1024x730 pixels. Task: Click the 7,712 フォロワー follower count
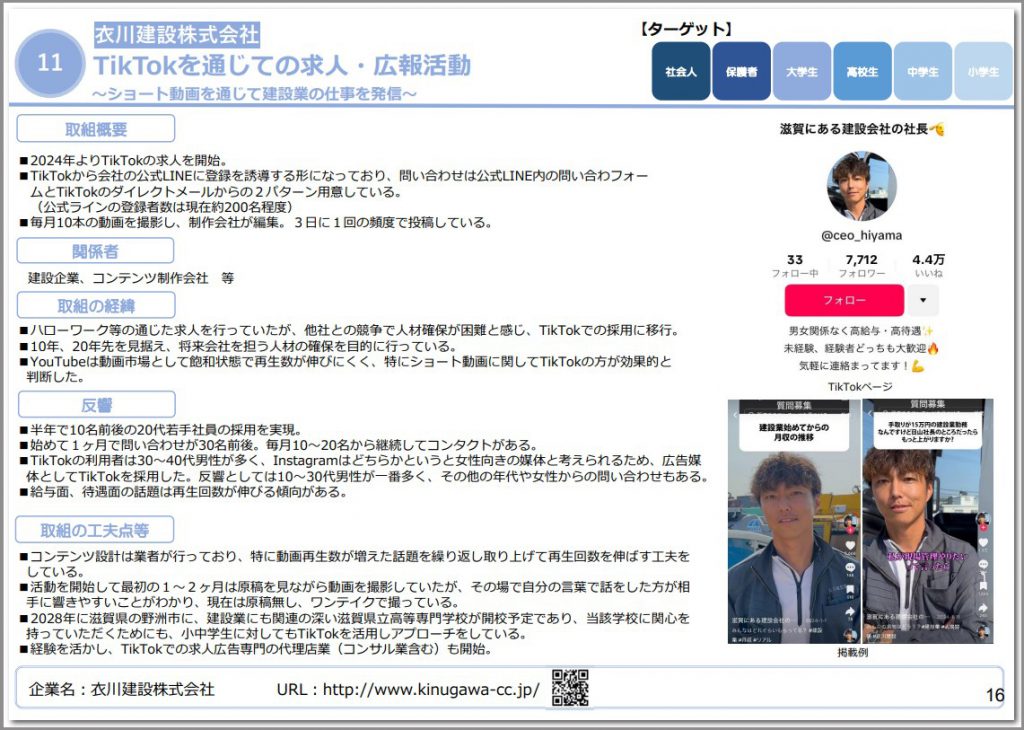point(861,266)
